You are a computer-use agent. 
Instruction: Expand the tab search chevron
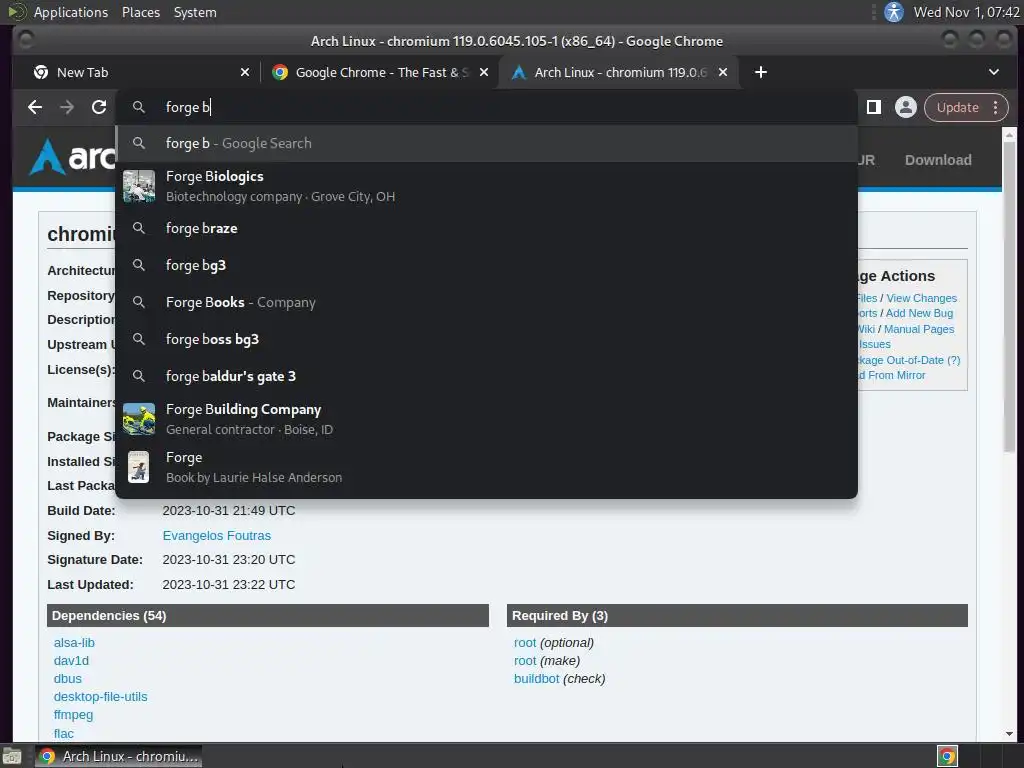tap(993, 72)
